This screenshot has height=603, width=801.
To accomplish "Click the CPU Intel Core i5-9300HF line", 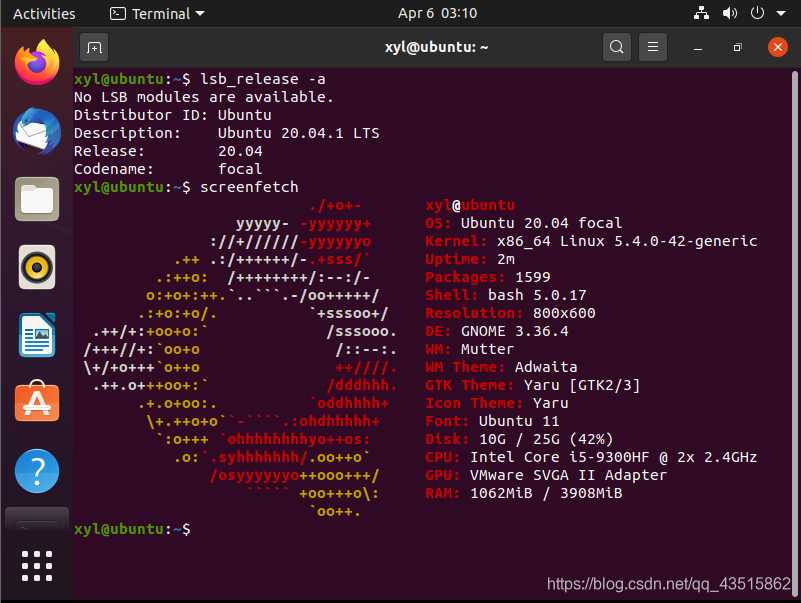I will tap(591, 457).
